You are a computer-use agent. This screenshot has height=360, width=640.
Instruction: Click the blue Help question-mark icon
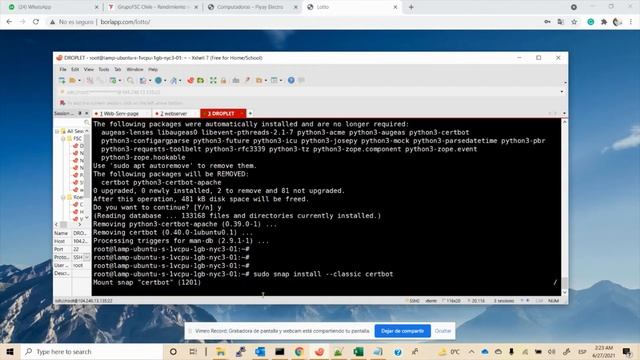(291, 80)
